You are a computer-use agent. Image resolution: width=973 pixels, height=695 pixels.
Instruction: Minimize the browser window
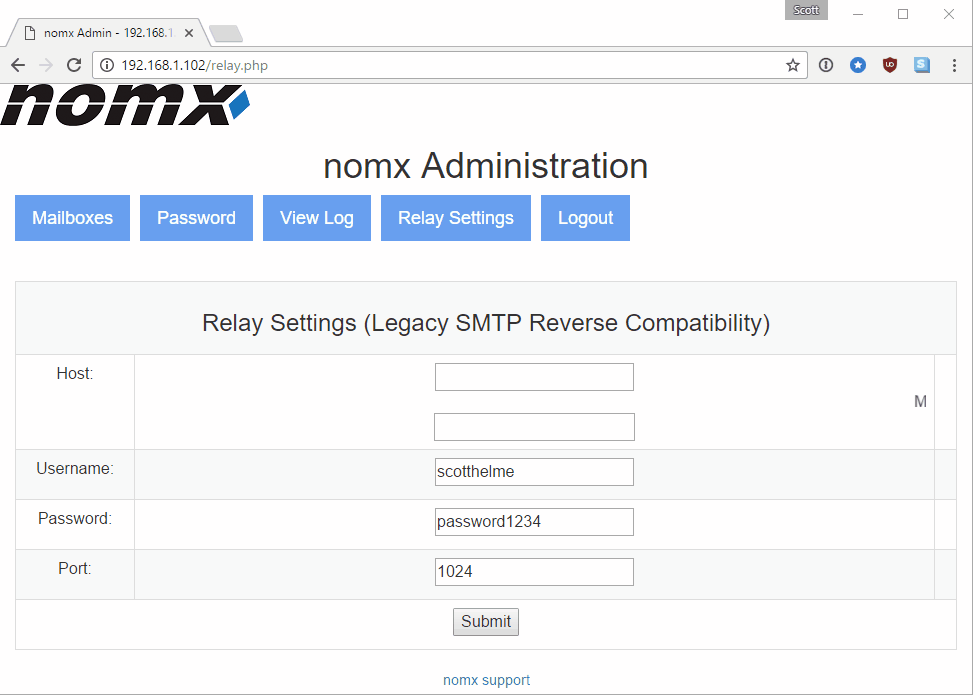click(x=858, y=14)
